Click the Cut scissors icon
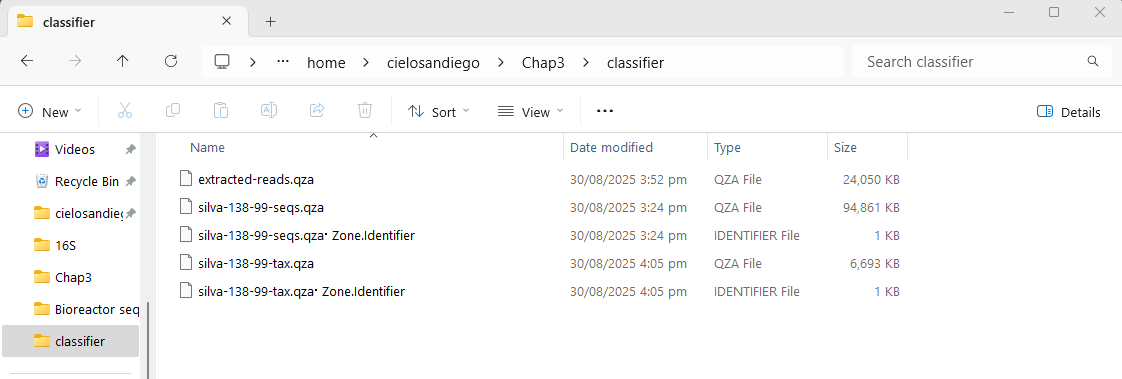Viewport: 1122px width, 379px height. tap(125, 111)
